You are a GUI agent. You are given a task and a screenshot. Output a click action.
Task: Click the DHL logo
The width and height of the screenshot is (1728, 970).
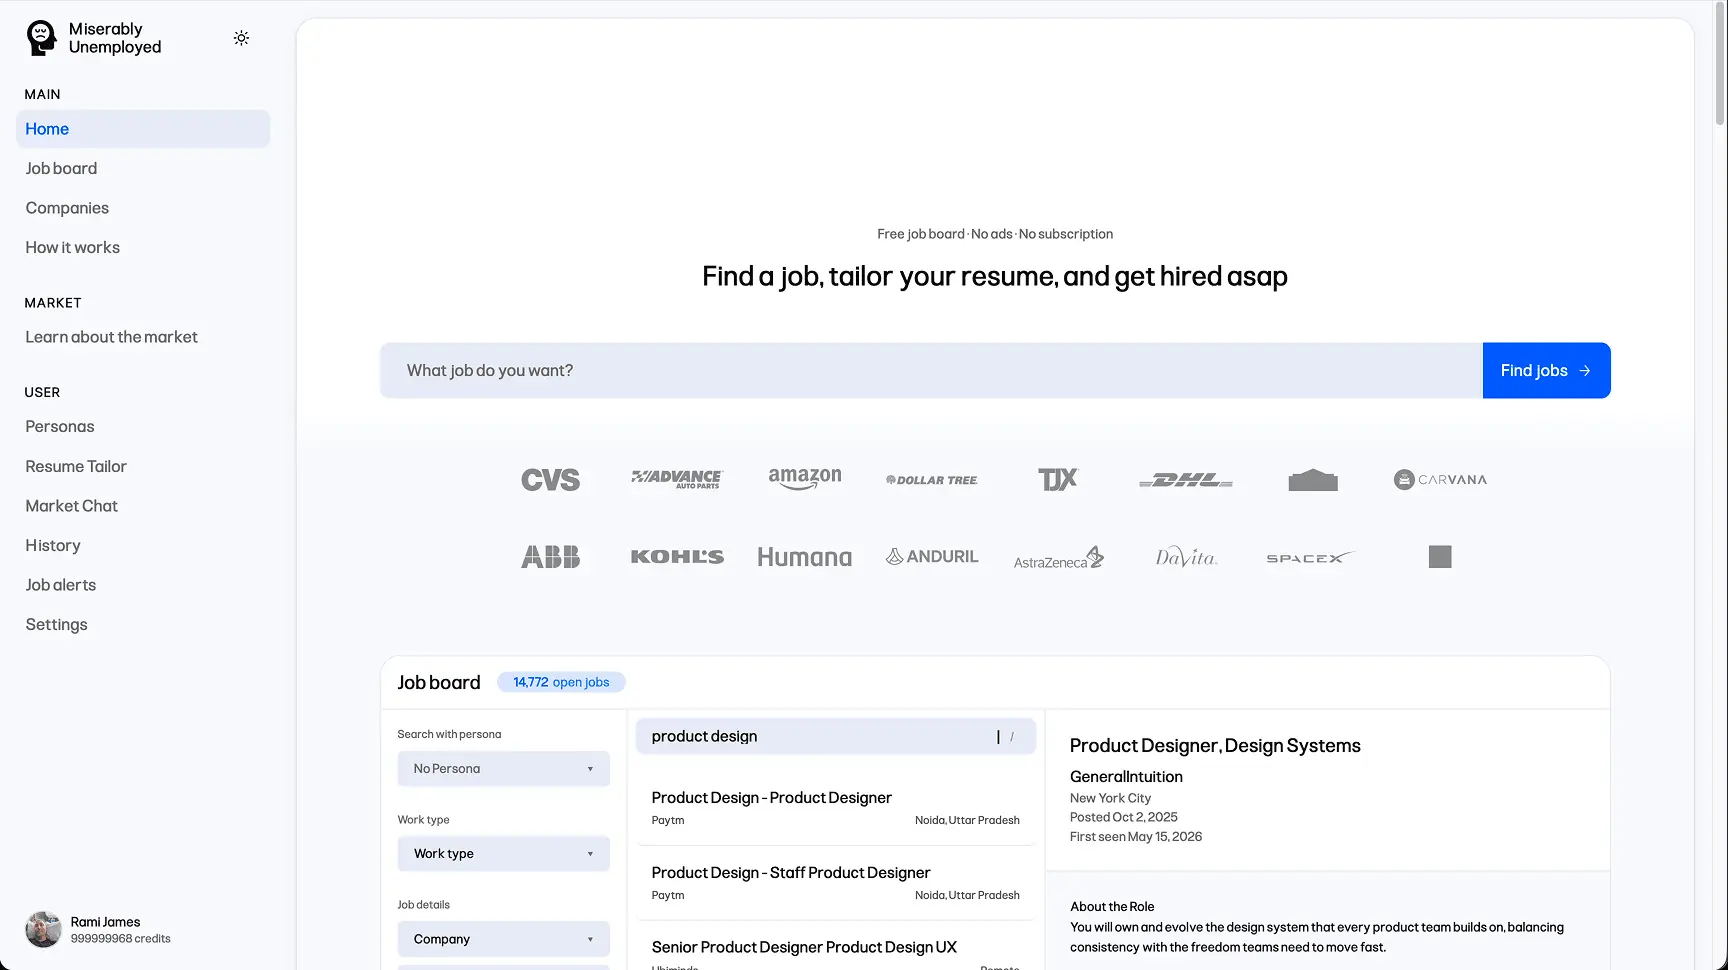[1186, 480]
